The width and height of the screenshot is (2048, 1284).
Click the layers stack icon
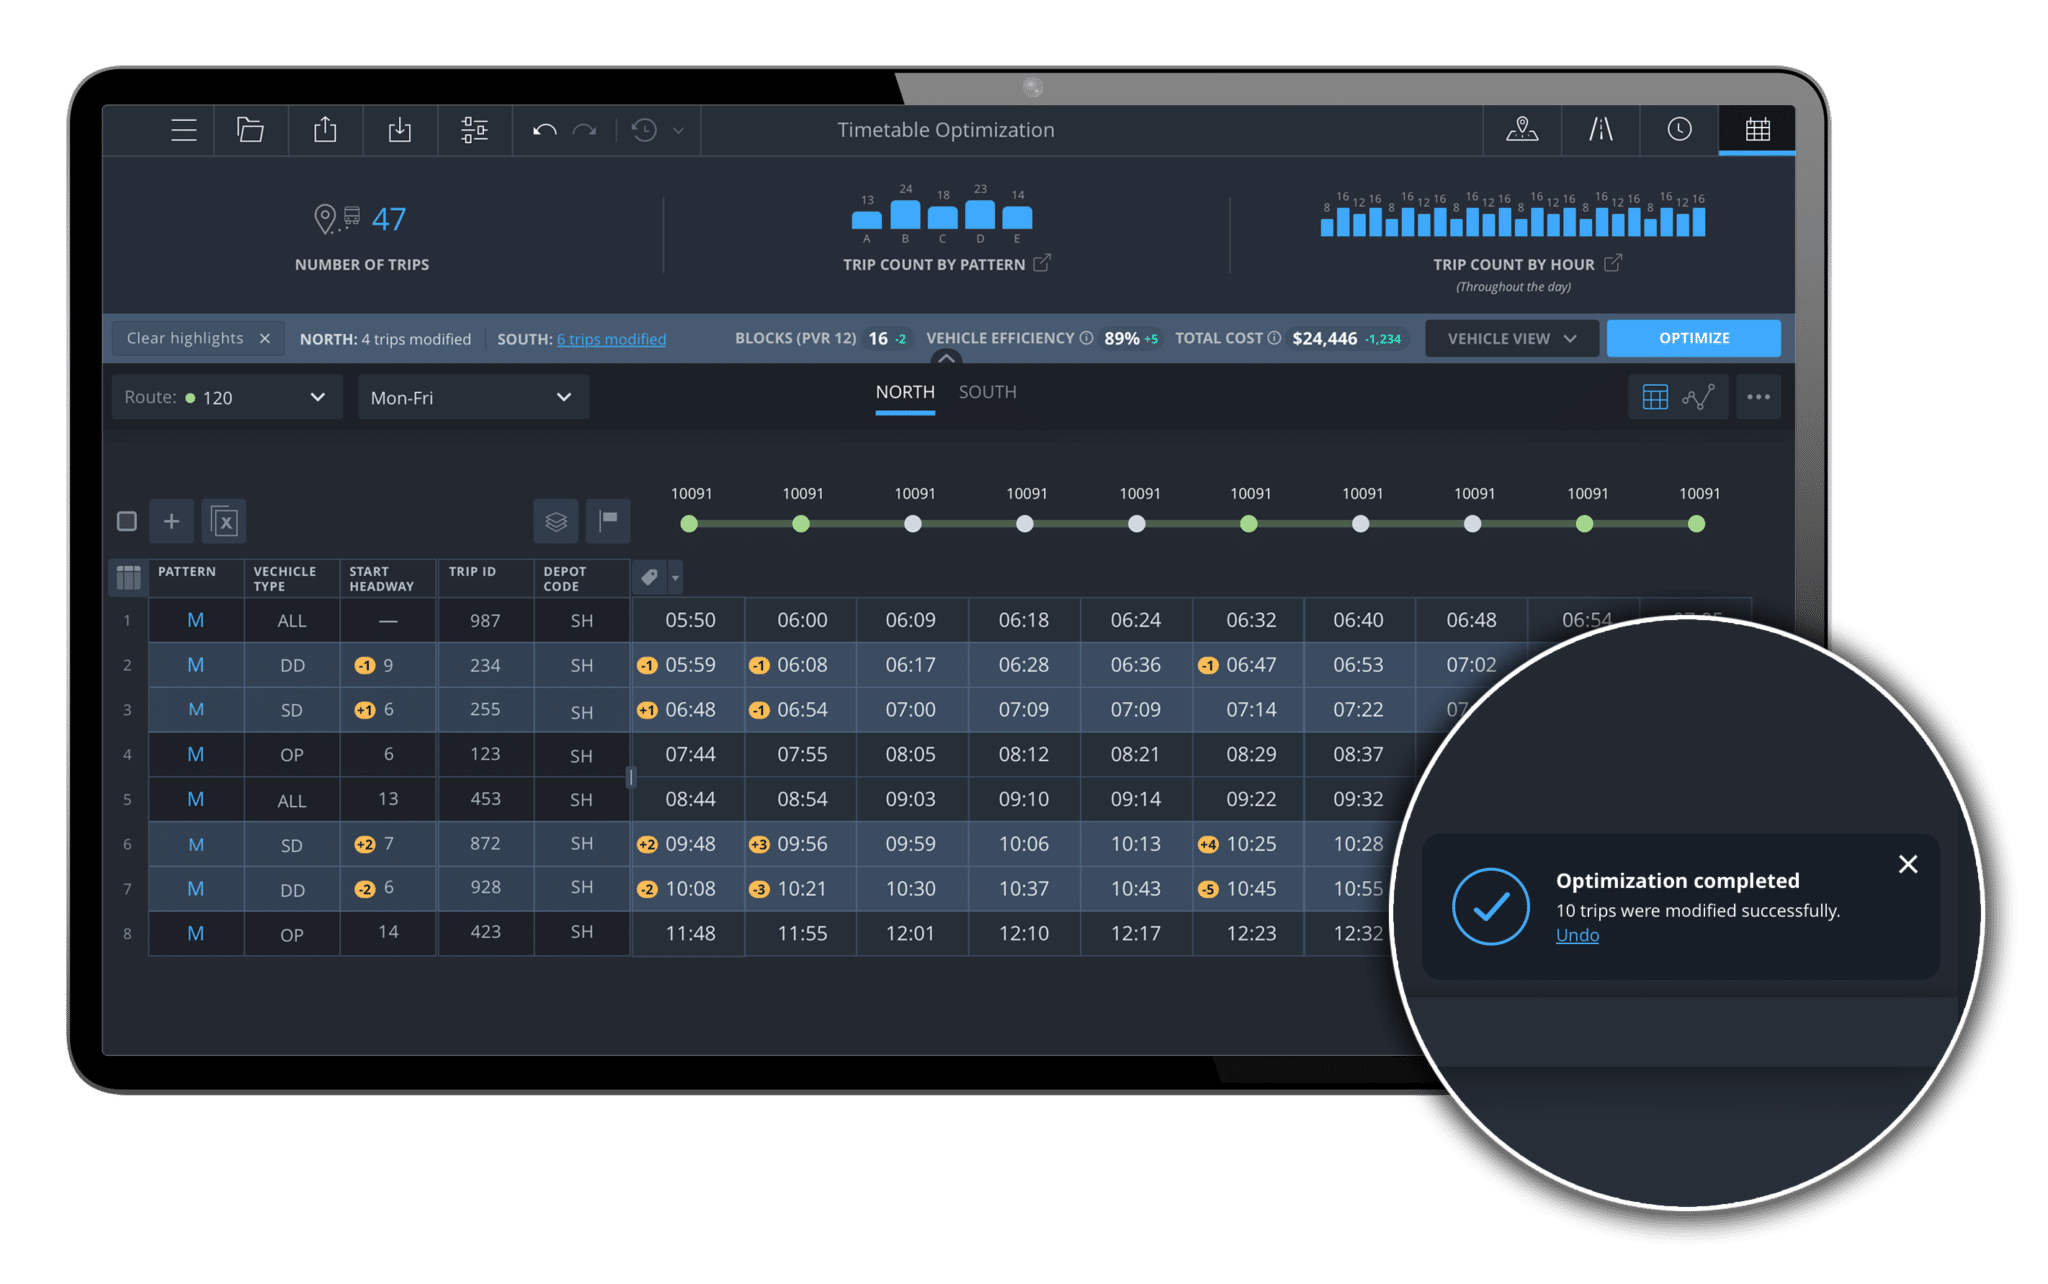tap(556, 521)
